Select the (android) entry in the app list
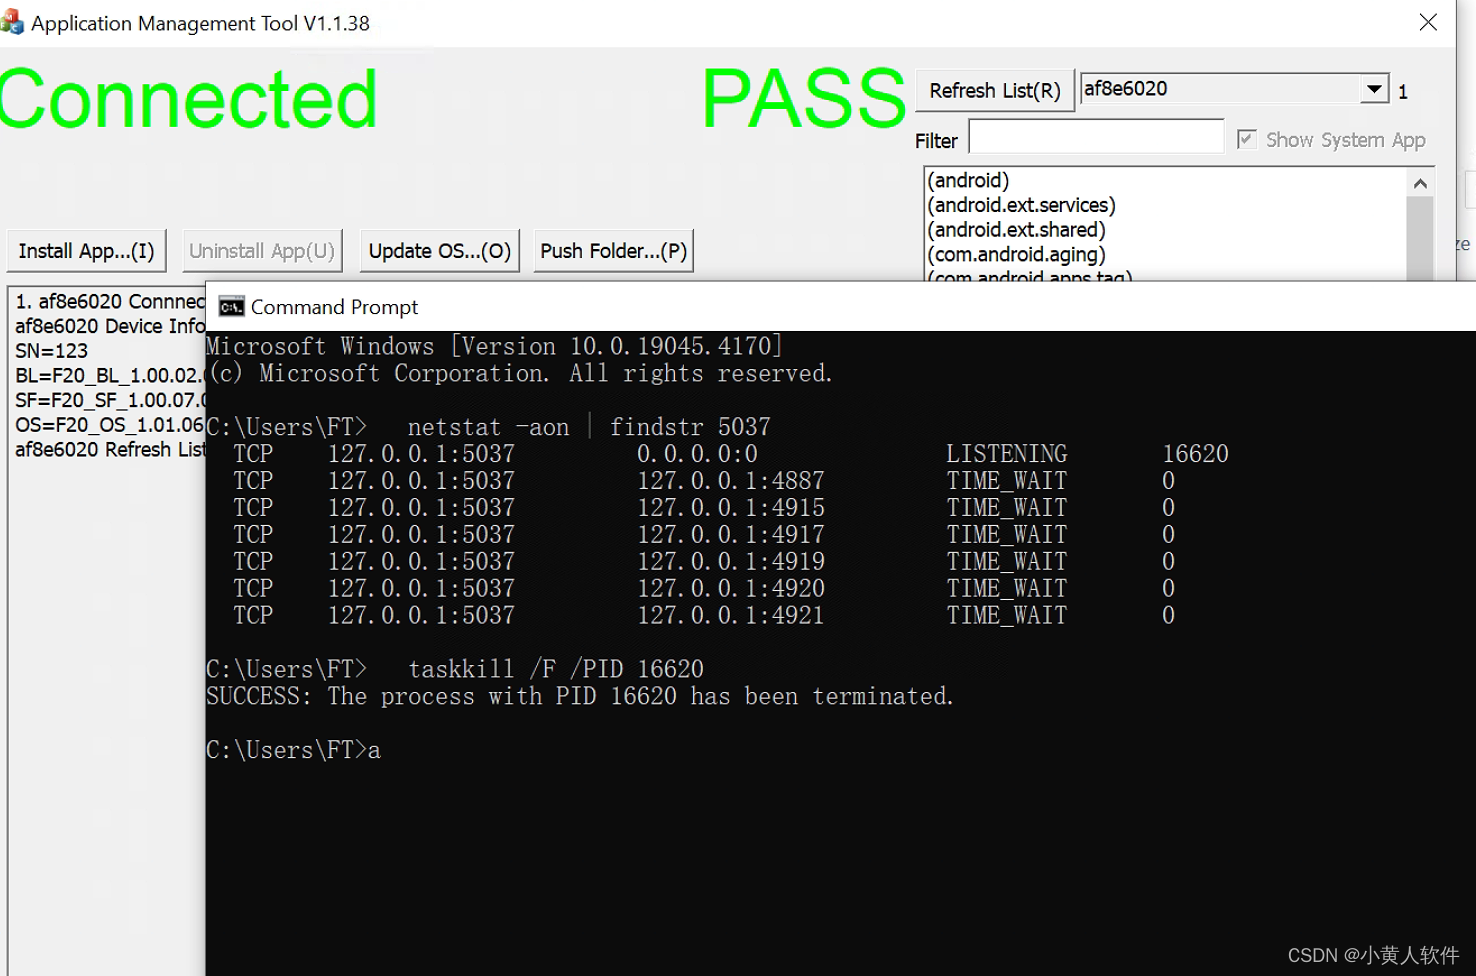This screenshot has width=1476, height=976. click(968, 180)
